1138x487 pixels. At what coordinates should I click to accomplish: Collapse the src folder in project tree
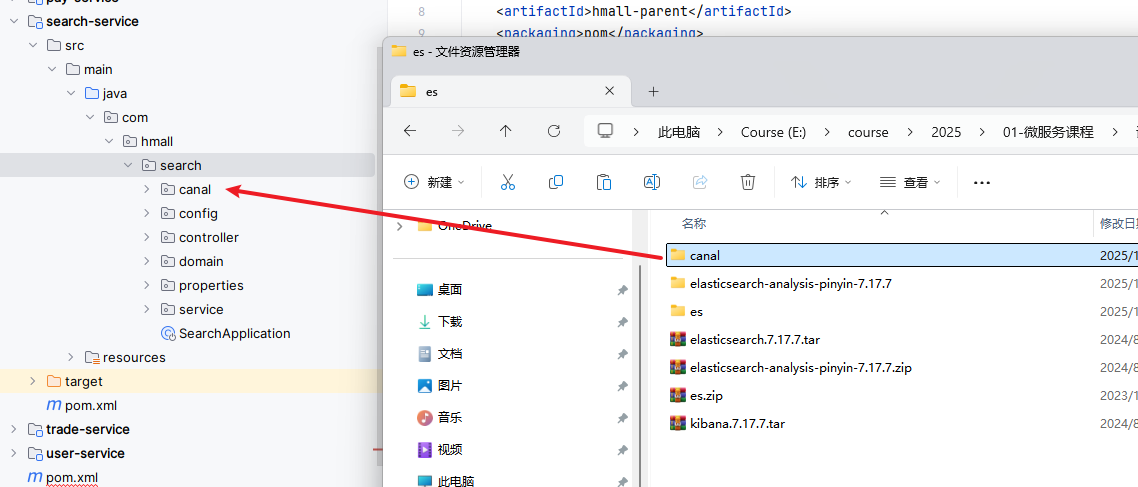[x=33, y=46]
